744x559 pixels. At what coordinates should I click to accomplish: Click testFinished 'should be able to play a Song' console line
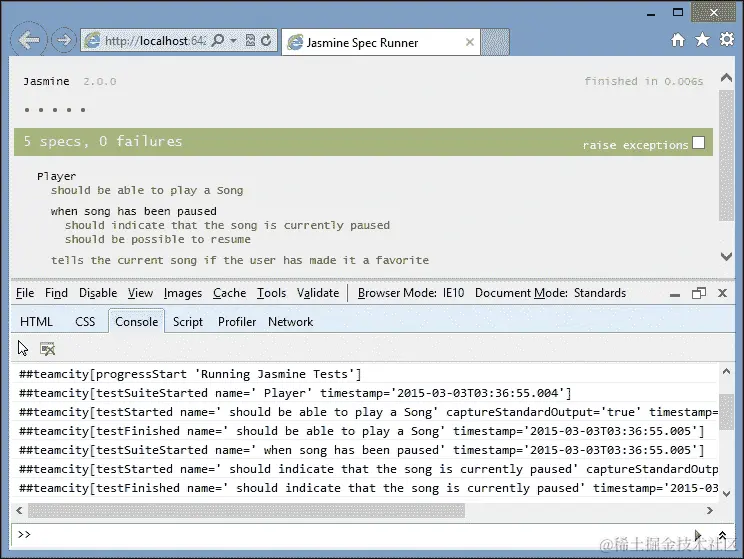click(362, 431)
